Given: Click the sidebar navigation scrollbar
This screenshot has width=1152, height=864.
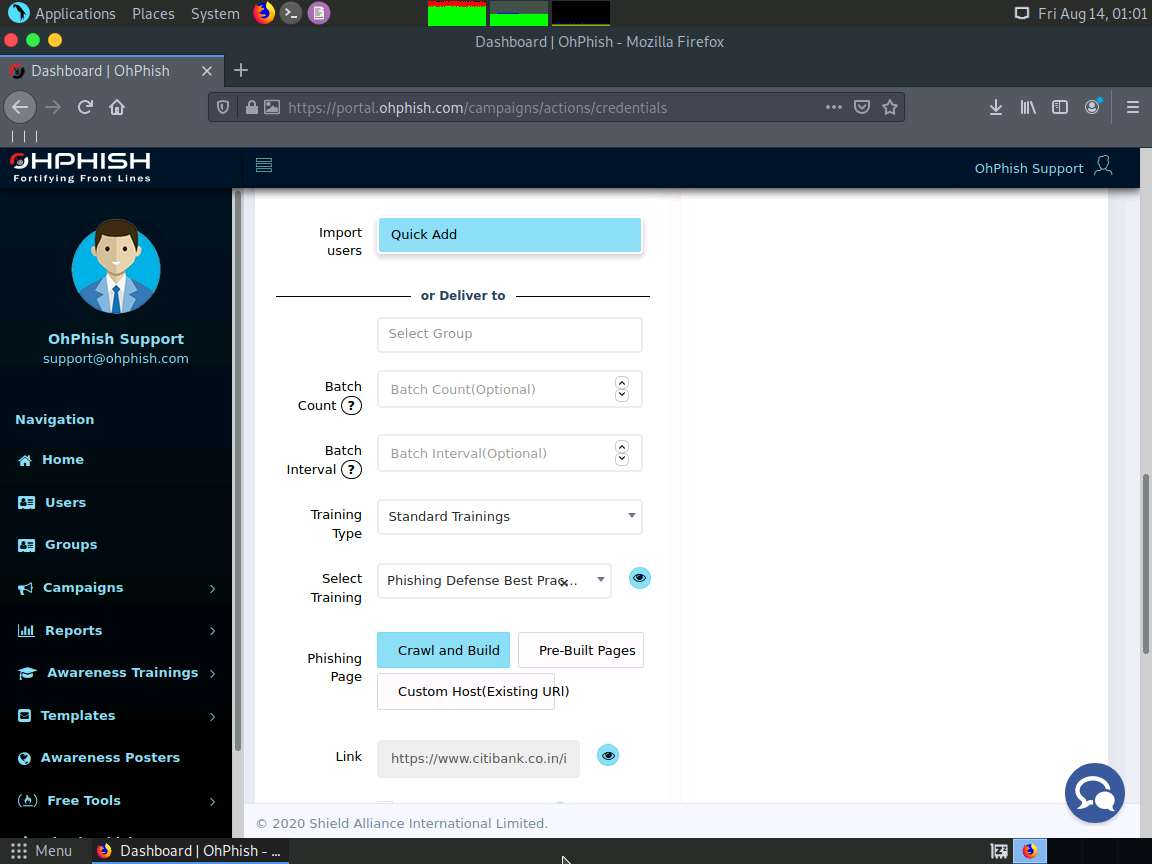Looking at the screenshot, I should coord(237,470).
